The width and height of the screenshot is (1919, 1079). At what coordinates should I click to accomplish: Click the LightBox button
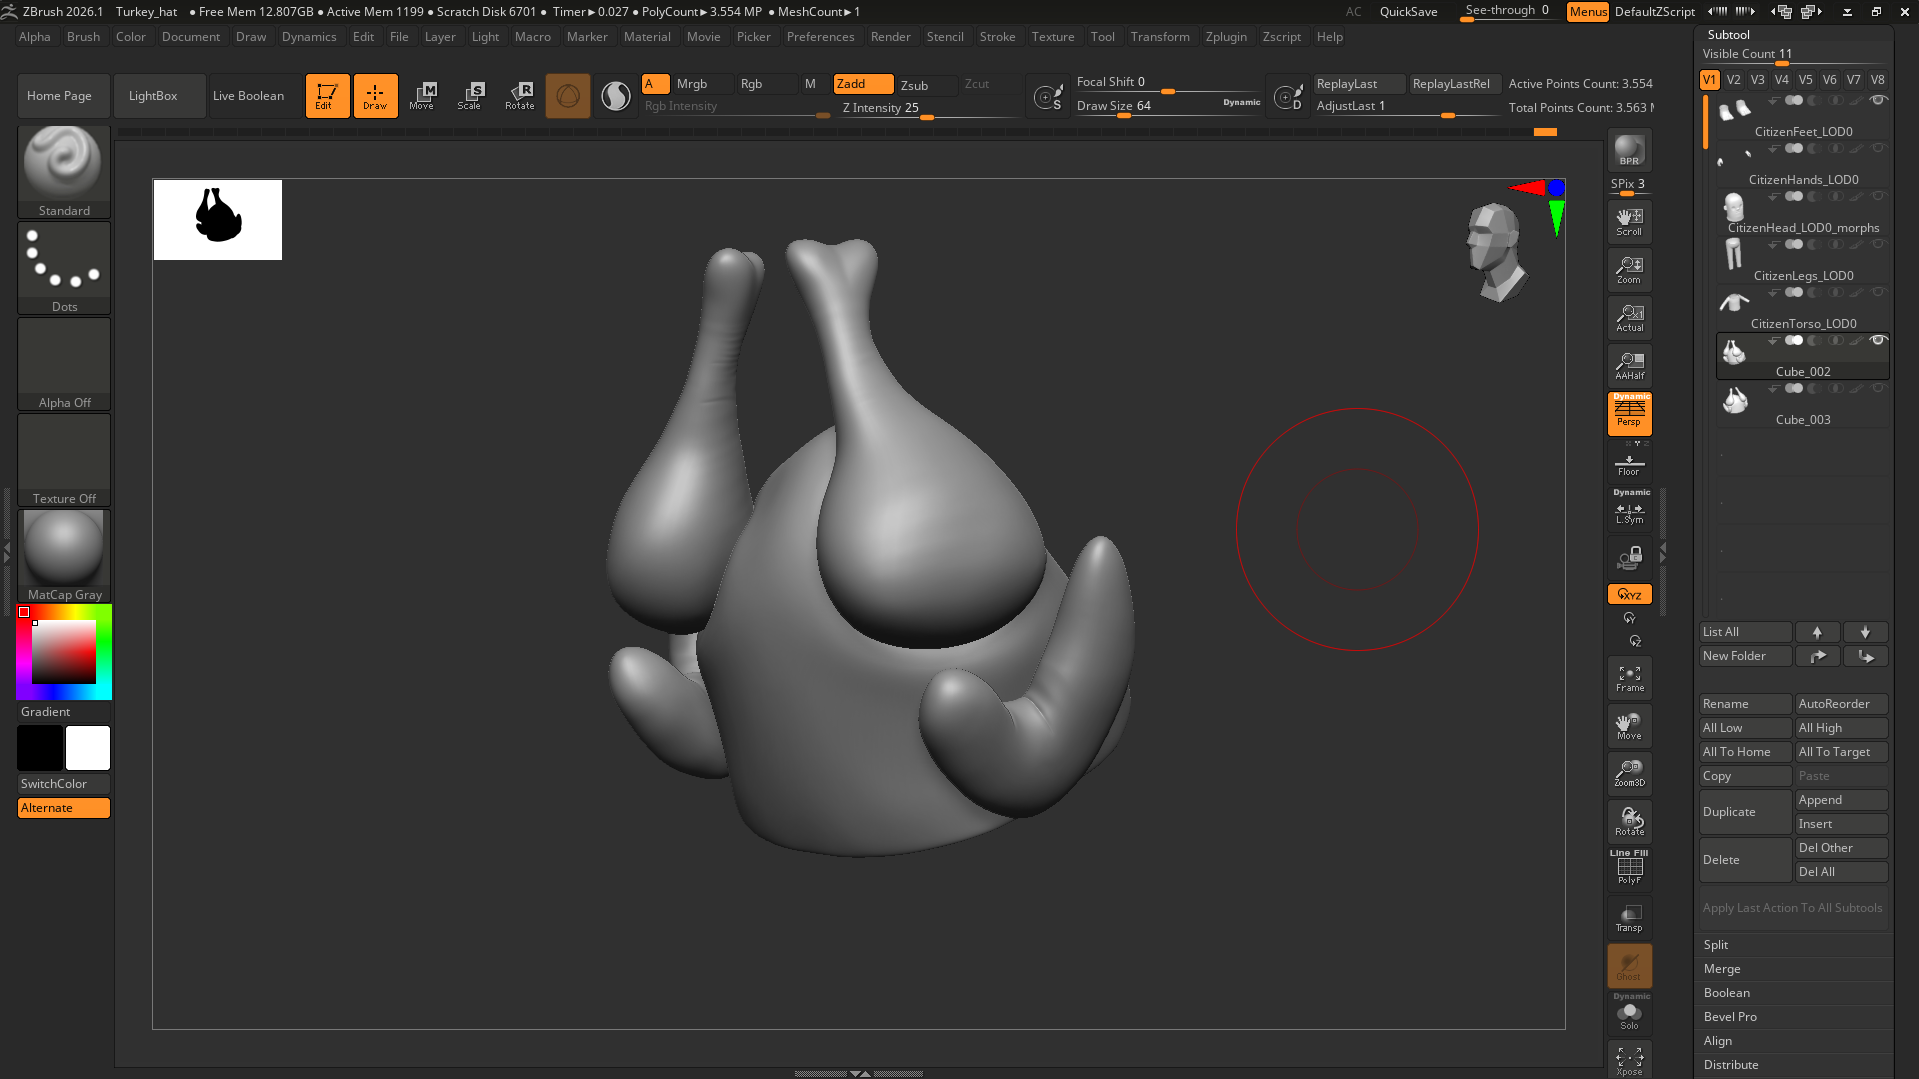click(x=153, y=96)
